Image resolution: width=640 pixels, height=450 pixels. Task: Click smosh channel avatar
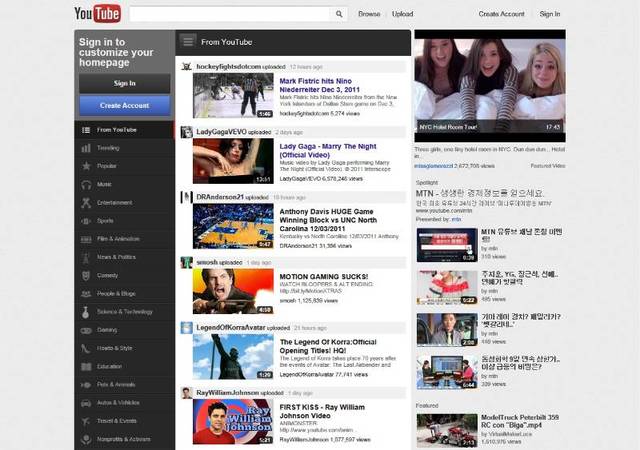click(x=187, y=262)
